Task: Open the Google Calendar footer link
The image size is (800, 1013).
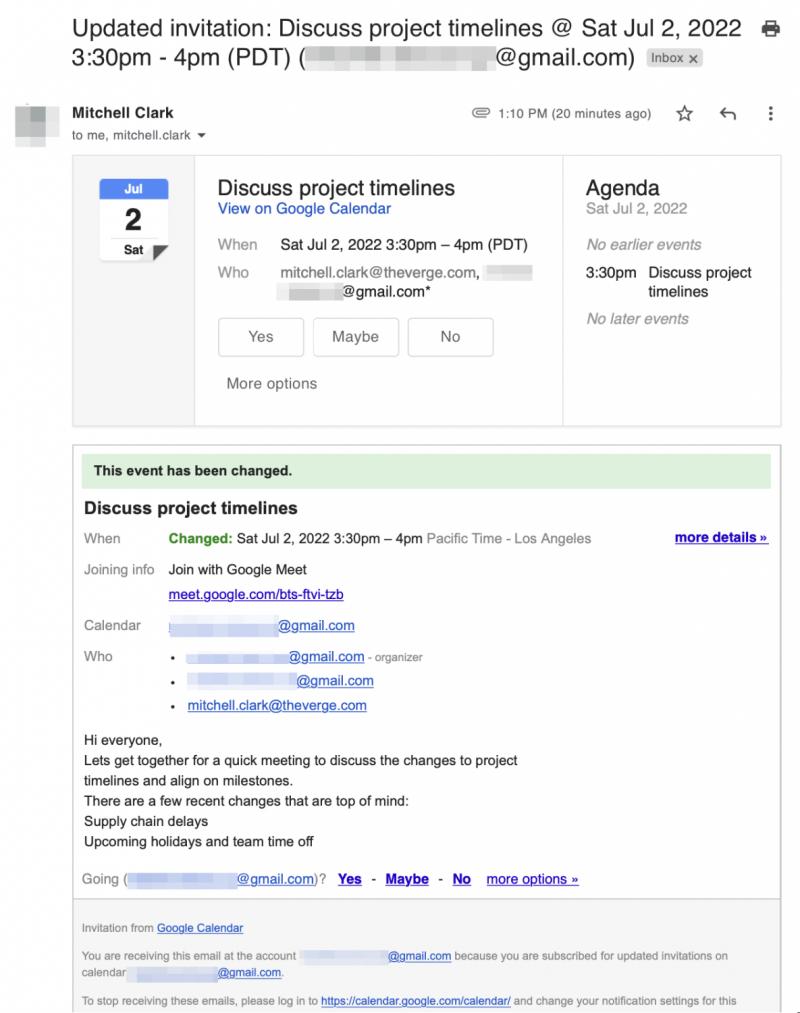Action: [x=198, y=928]
